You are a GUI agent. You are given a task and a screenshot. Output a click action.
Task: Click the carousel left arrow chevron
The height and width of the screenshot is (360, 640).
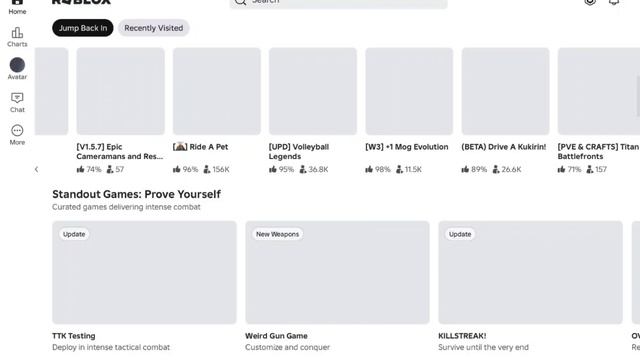(36, 169)
